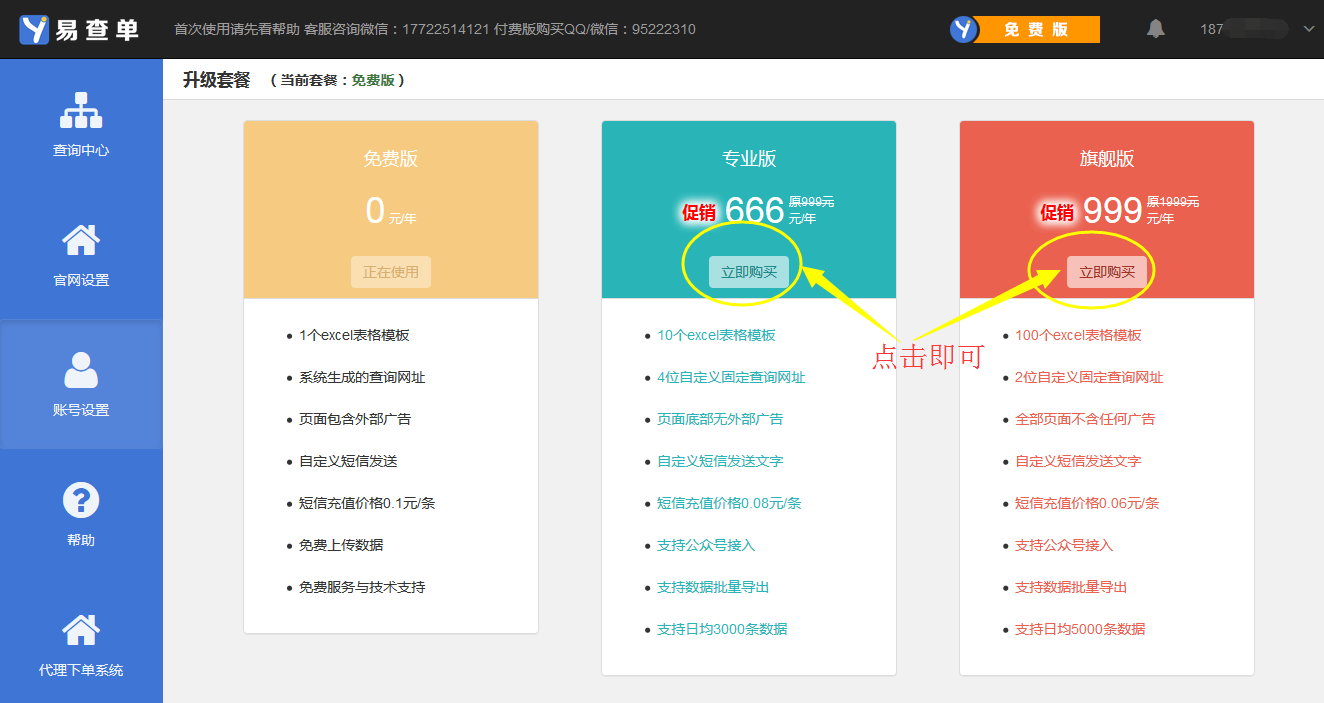The height and width of the screenshot is (703, 1324).
Task: Open 代理下单系统 house icon in sidebar
Action: click(x=81, y=630)
